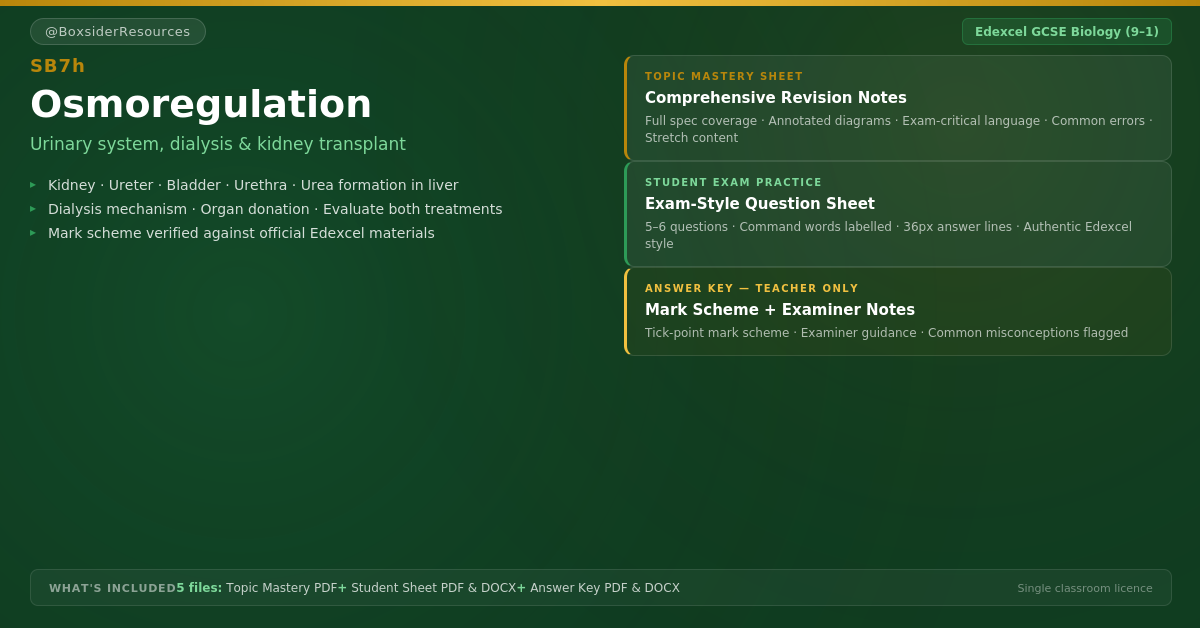Viewport: 1200px width, 628px height.
Task: Click the Osmoregulation main title
Action: (201, 104)
